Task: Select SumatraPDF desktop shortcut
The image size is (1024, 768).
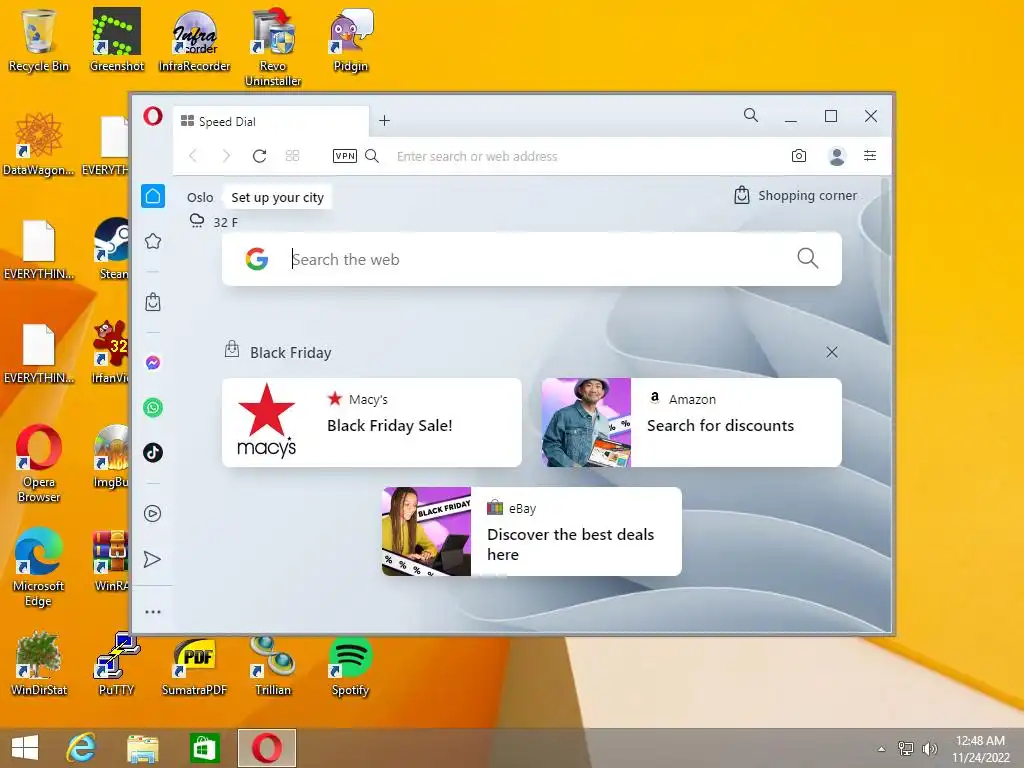Action: pos(195,664)
